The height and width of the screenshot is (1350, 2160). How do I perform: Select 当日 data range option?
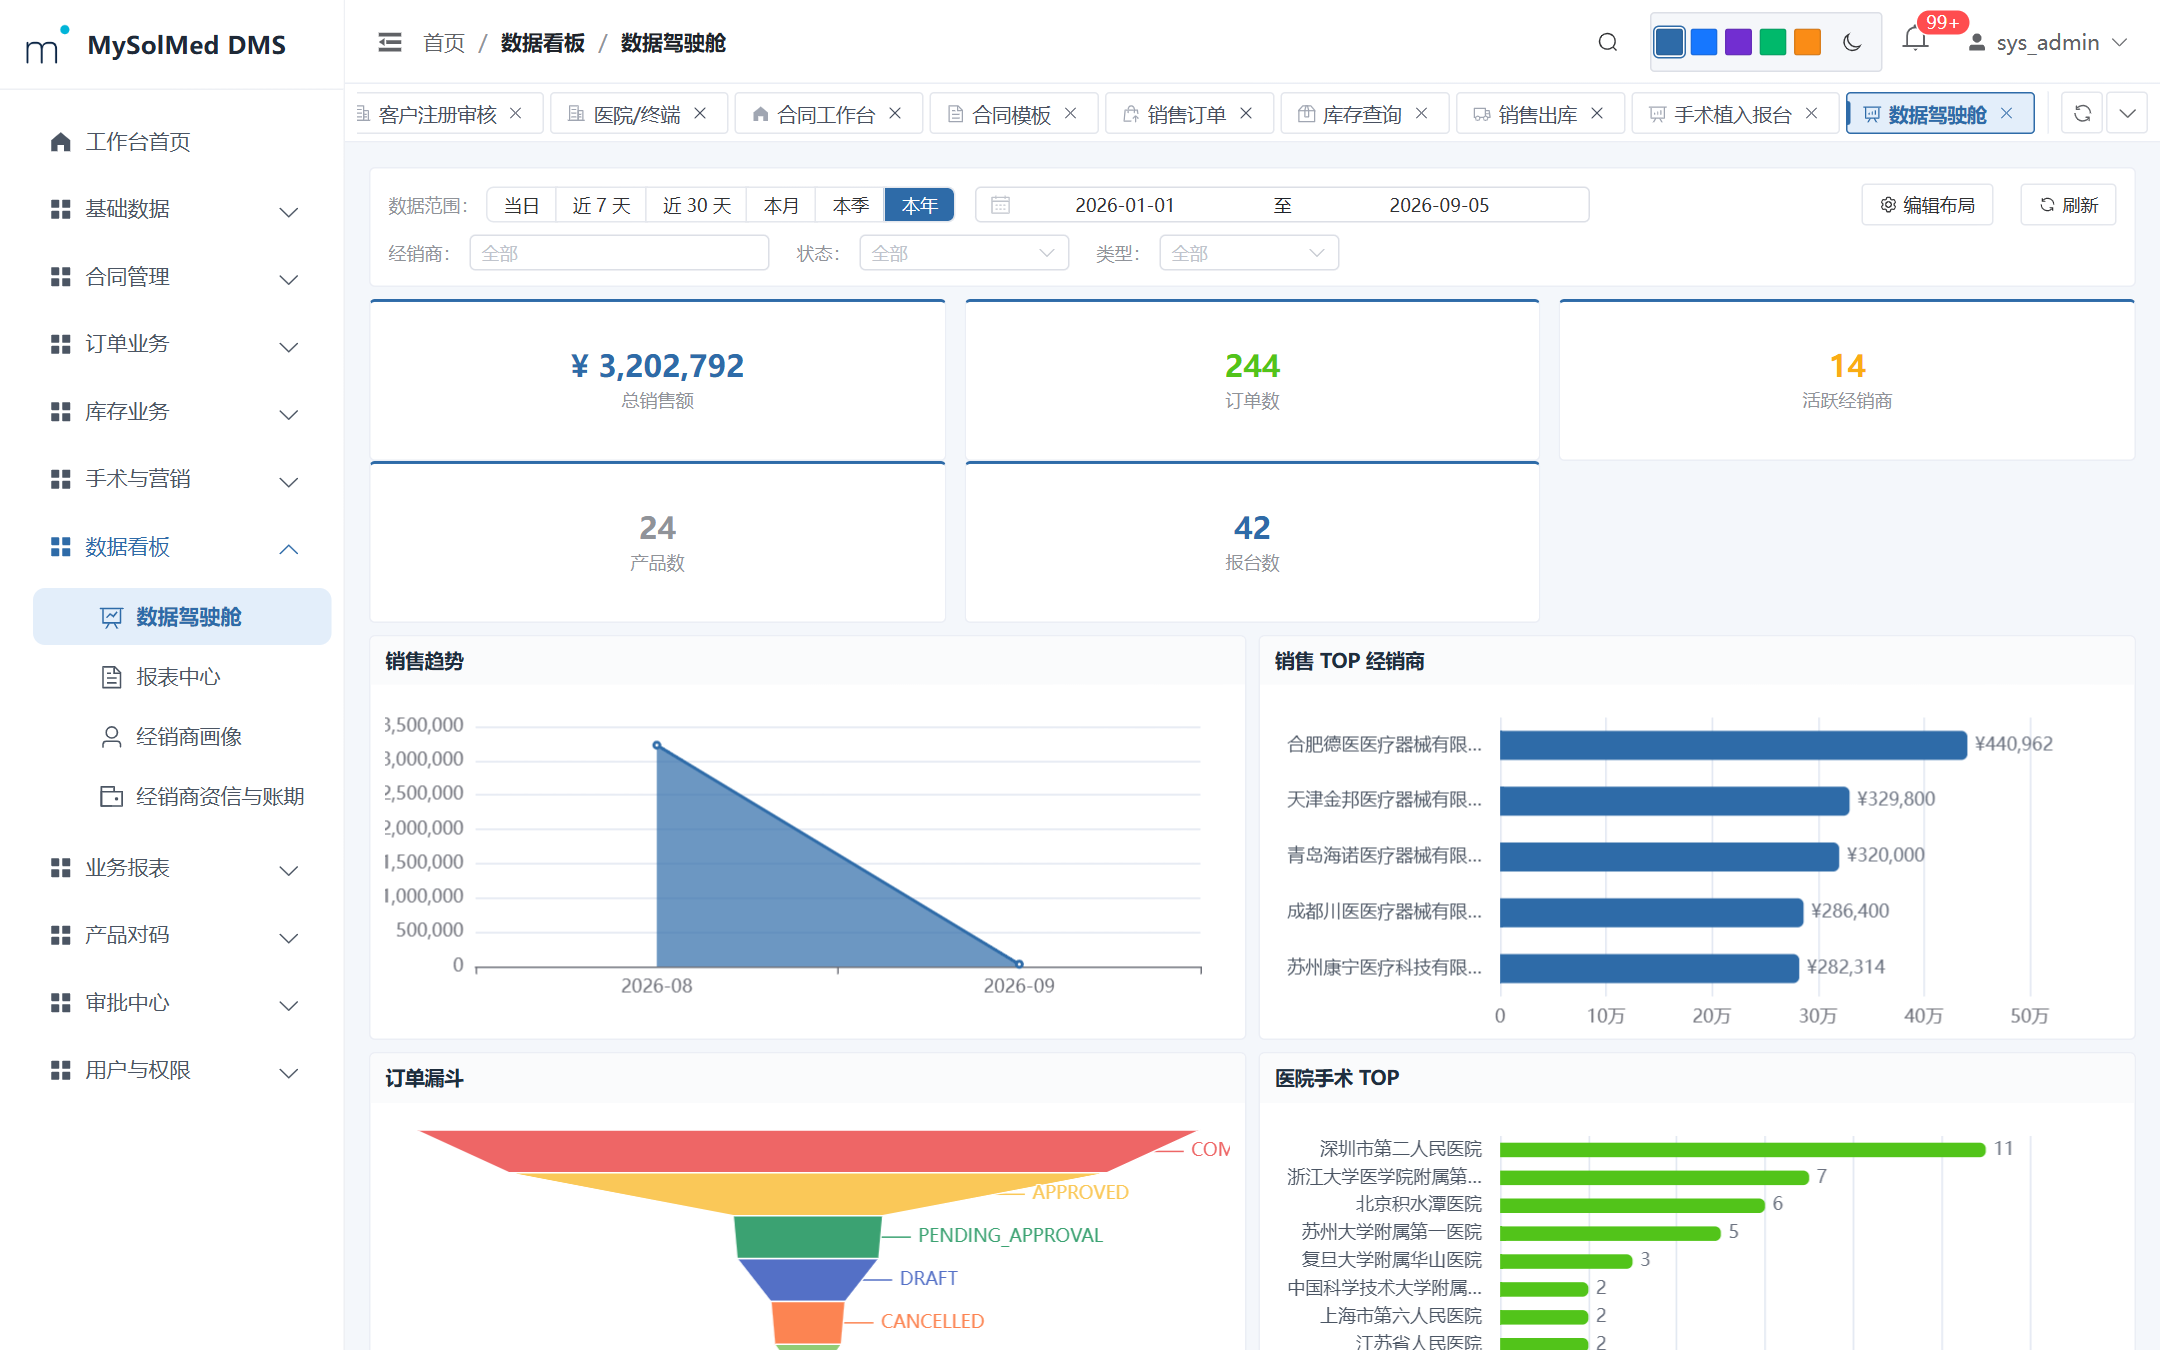(521, 205)
